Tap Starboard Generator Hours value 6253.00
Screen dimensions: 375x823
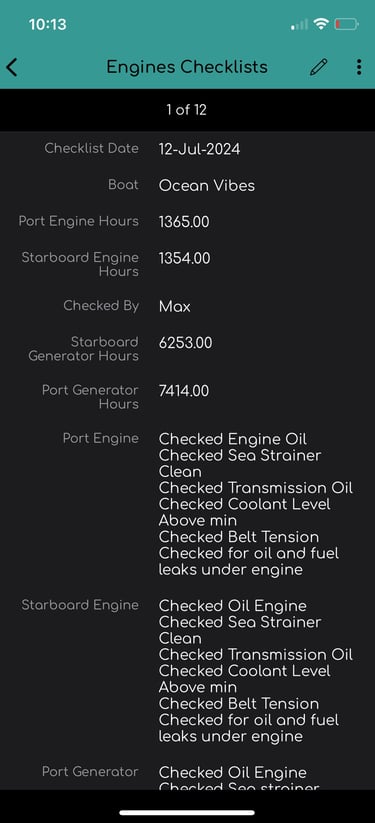tap(185, 343)
